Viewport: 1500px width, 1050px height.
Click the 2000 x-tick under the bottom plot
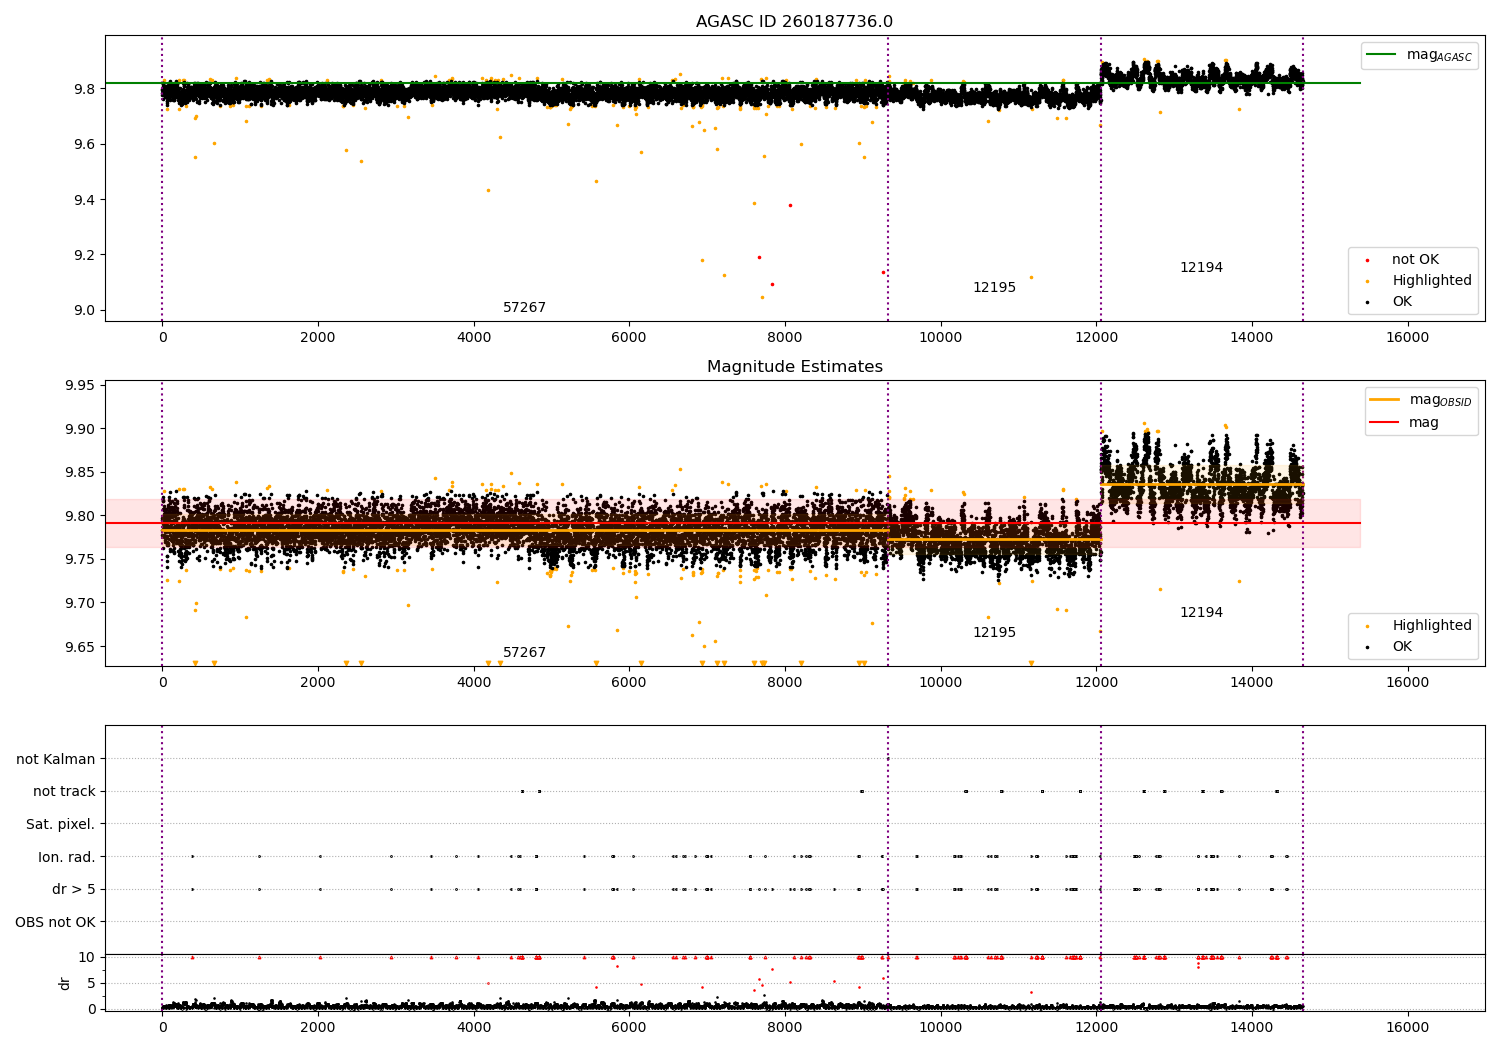pyautogui.click(x=318, y=1028)
